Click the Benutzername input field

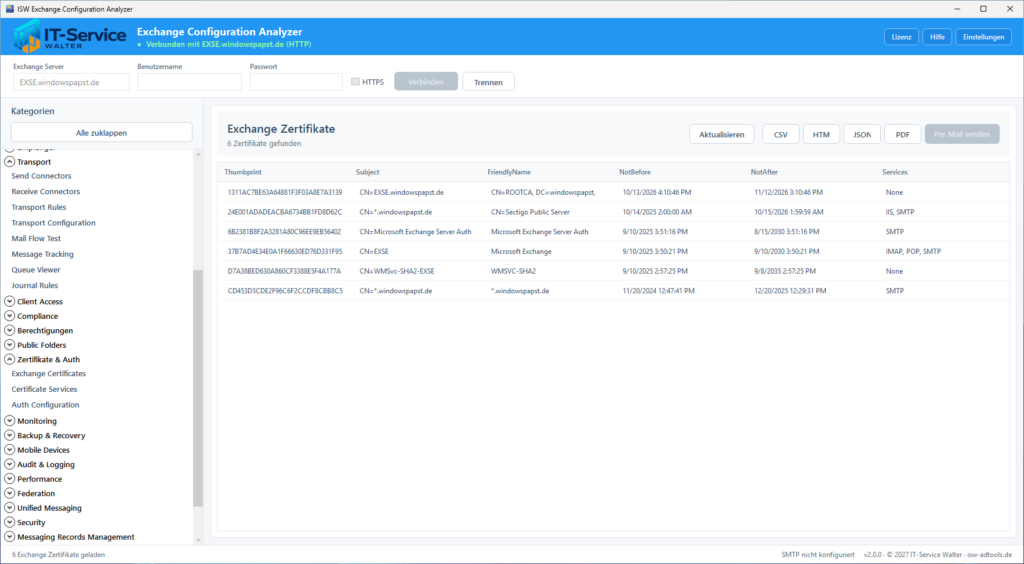[x=189, y=82]
